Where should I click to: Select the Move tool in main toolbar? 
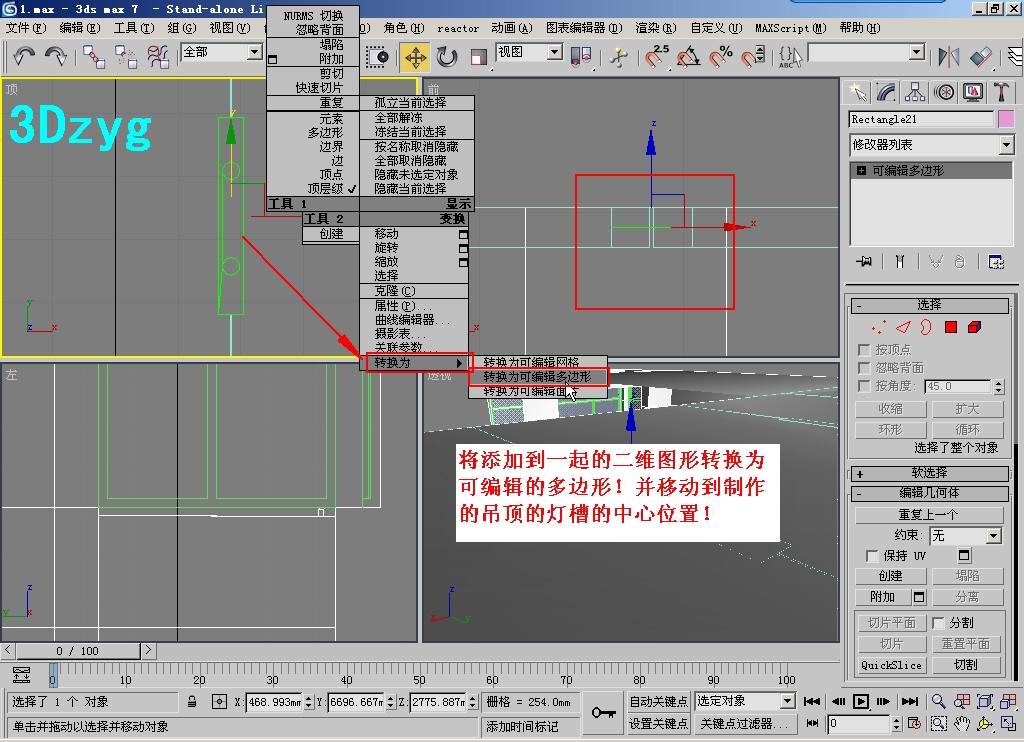point(415,57)
